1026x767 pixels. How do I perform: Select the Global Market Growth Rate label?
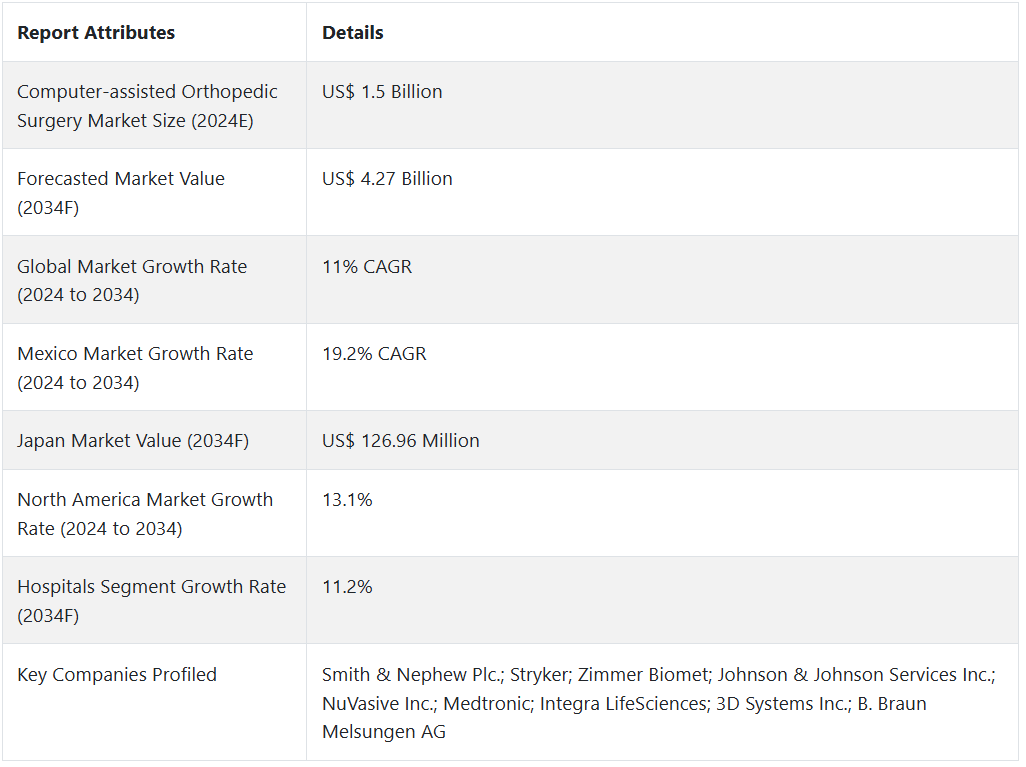(x=132, y=281)
